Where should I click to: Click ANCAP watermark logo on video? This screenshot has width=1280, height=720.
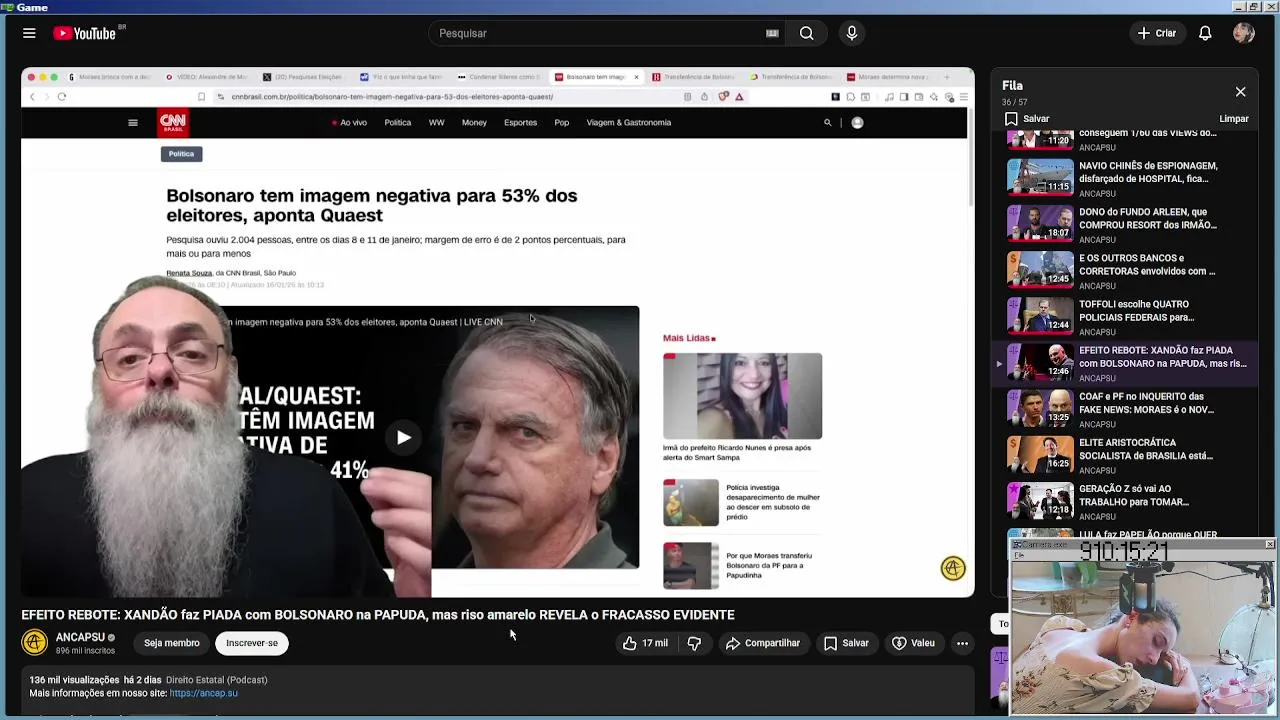pyautogui.click(x=953, y=568)
